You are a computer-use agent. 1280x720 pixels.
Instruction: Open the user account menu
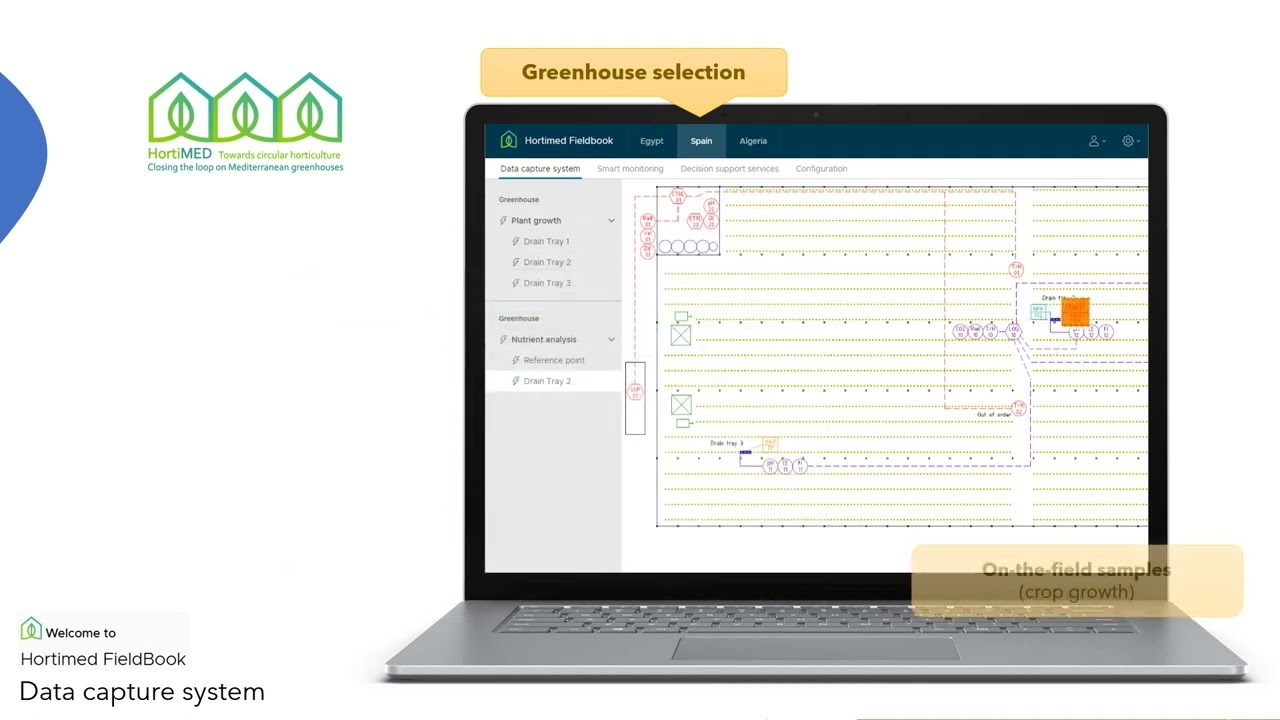point(1096,141)
